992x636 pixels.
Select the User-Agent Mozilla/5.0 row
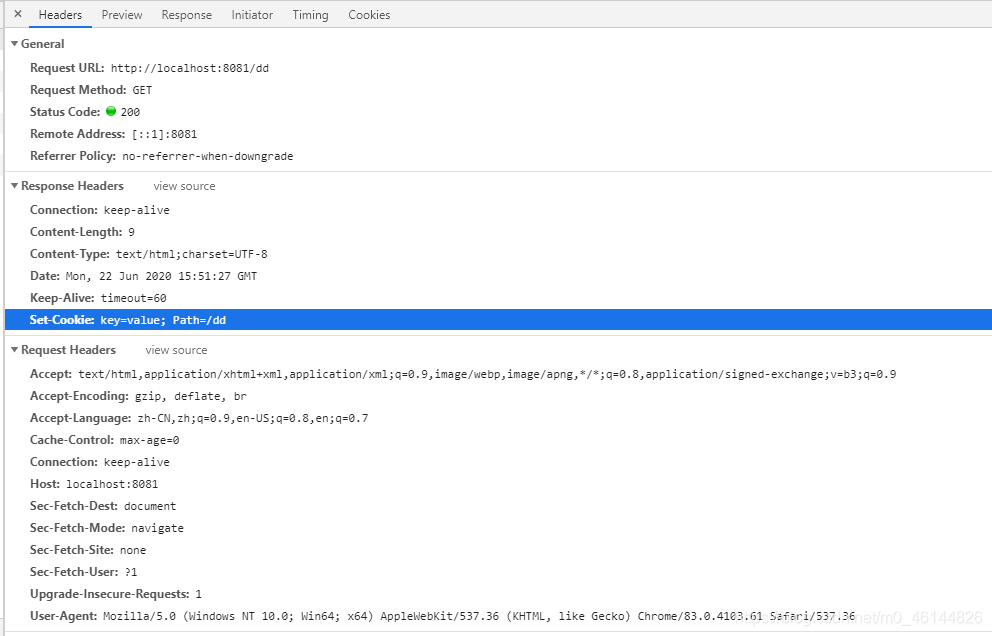click(498, 616)
